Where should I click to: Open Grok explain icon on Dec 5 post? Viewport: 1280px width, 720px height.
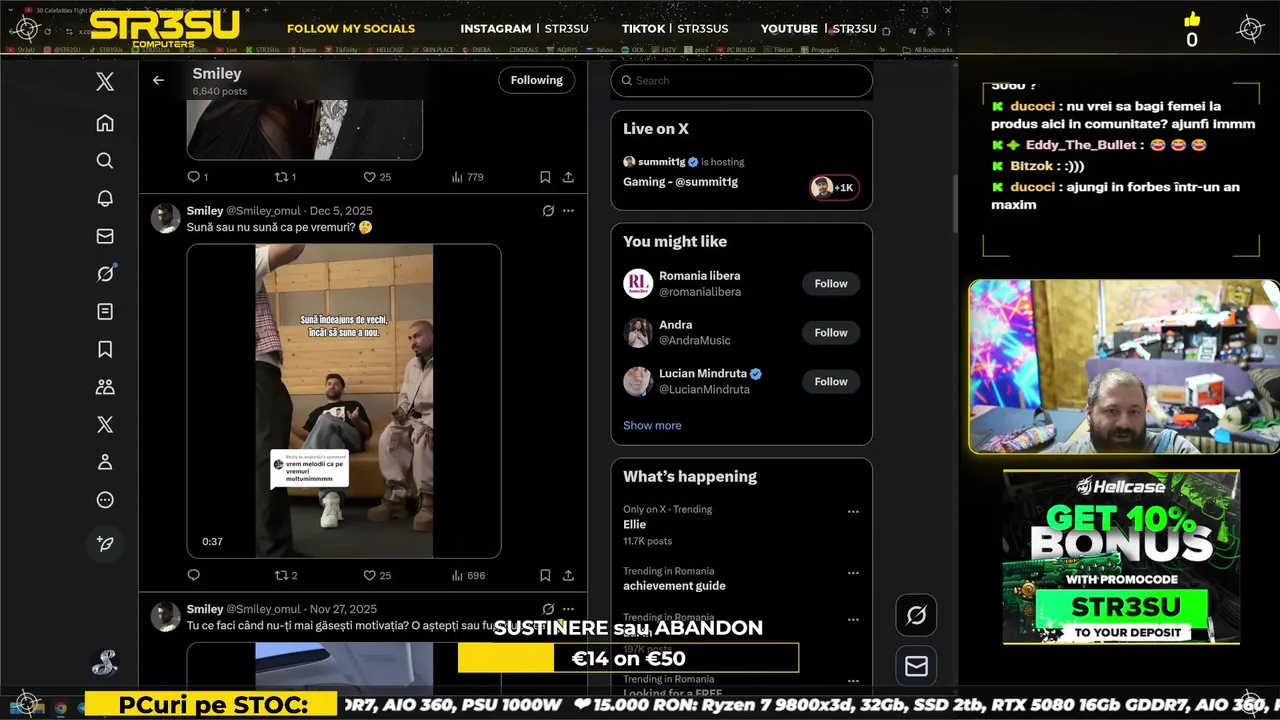click(548, 211)
